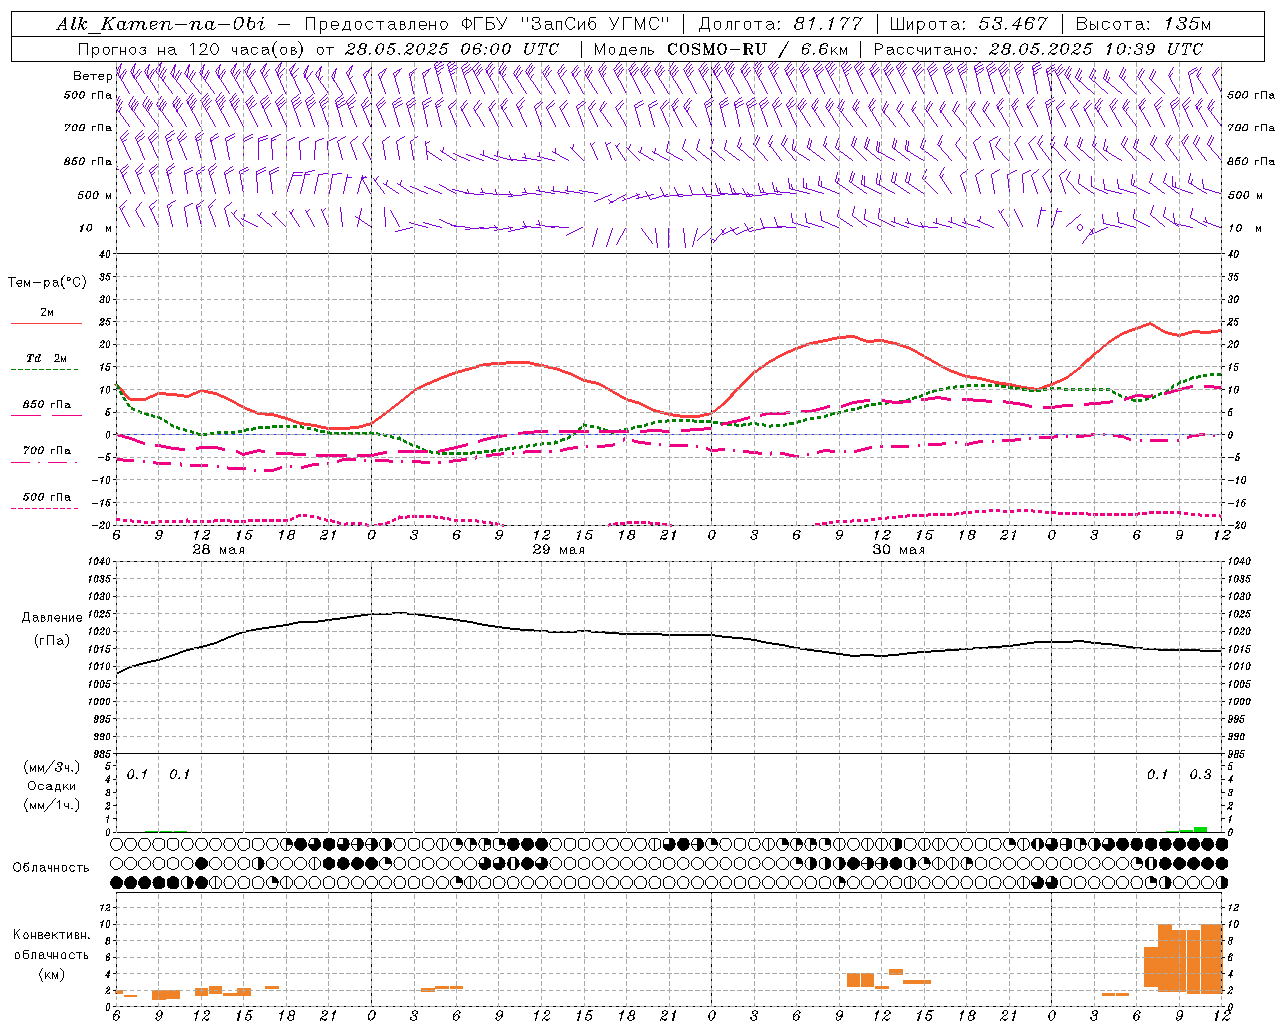
Task: Click the station name Alk_Kamen-na-Obi
Action: [161, 24]
